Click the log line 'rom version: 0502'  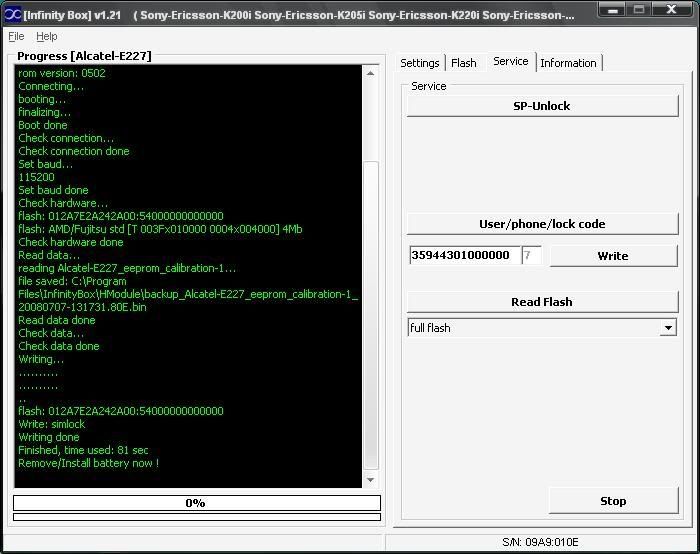click(x=62, y=73)
